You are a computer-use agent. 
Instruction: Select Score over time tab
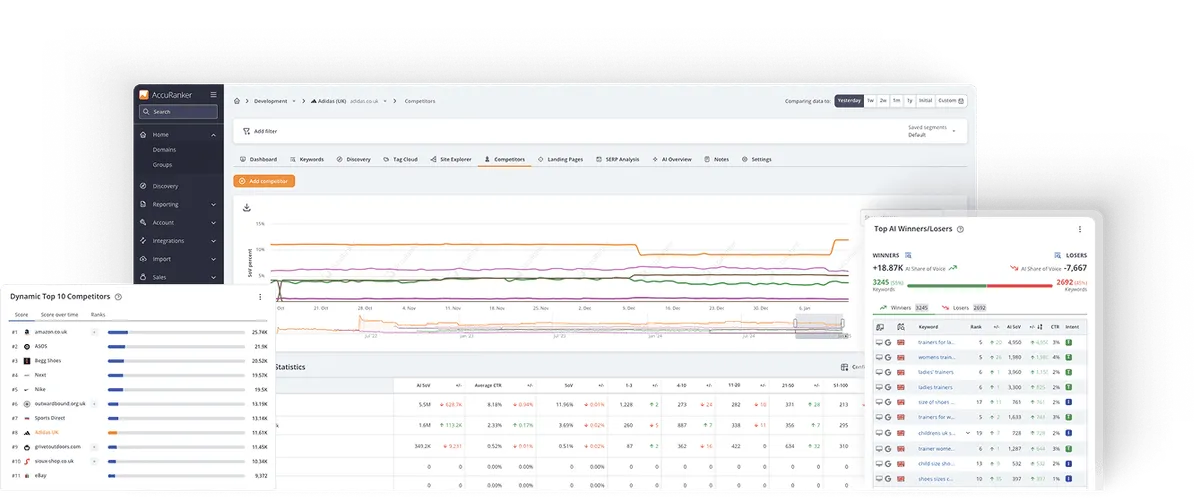[60, 314]
